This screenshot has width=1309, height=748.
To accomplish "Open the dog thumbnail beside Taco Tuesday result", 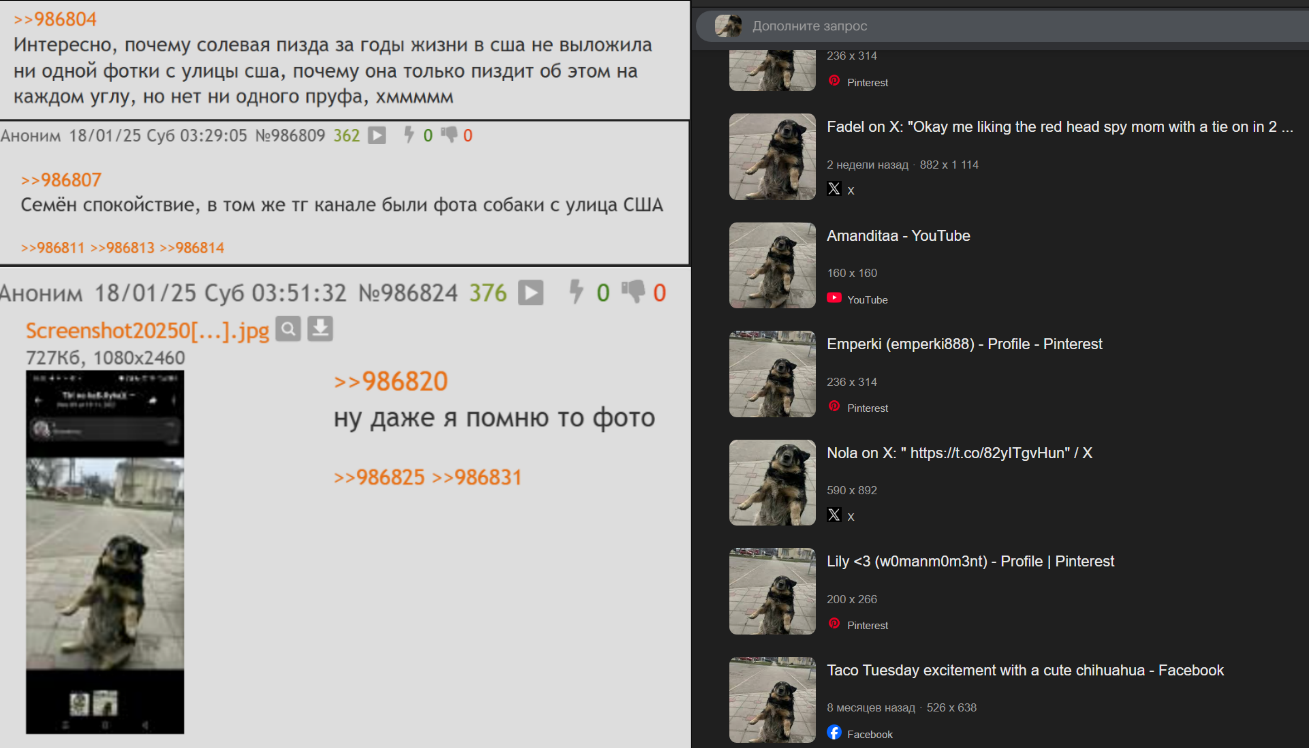I will (x=772, y=700).
